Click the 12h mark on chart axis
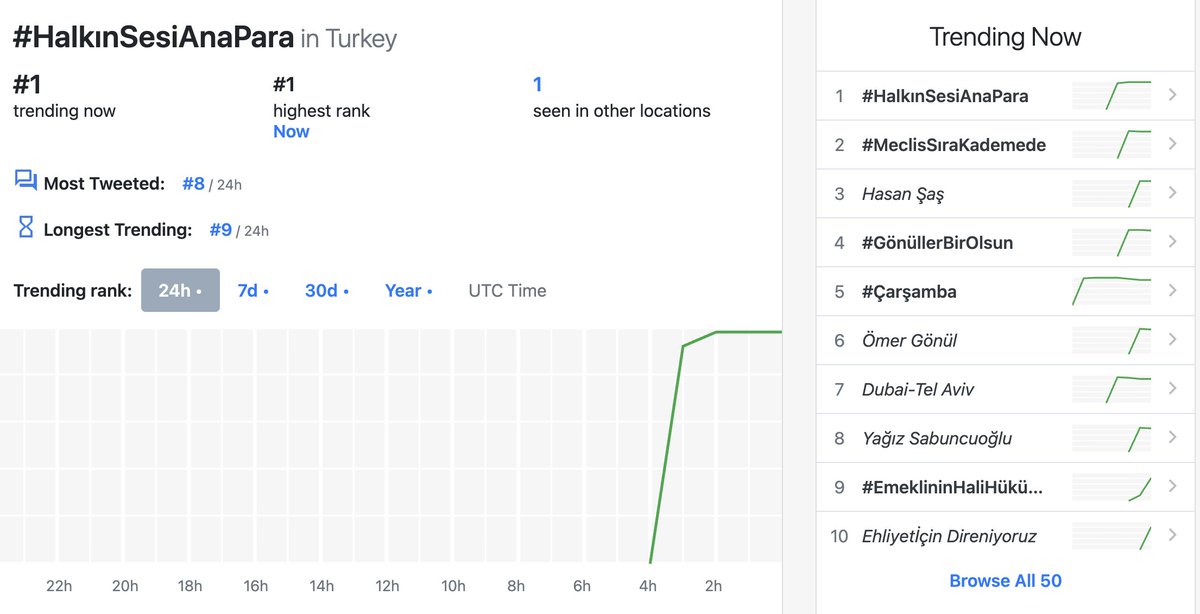The image size is (1200, 614). pos(386,586)
